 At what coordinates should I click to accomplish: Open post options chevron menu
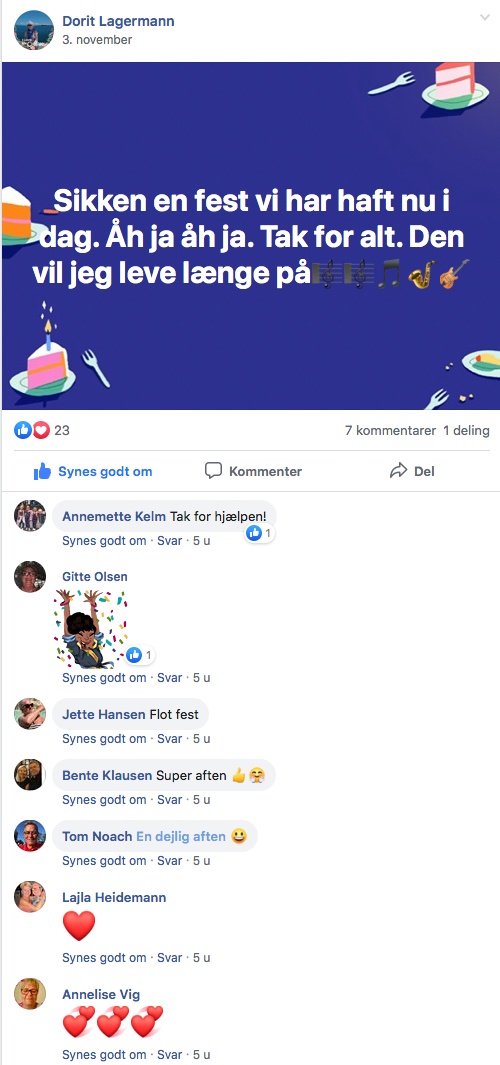[x=484, y=18]
